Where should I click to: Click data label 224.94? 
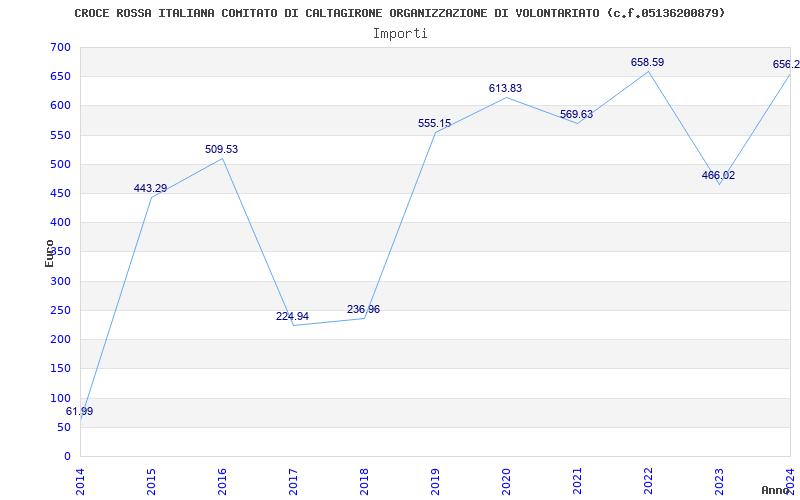(x=292, y=316)
